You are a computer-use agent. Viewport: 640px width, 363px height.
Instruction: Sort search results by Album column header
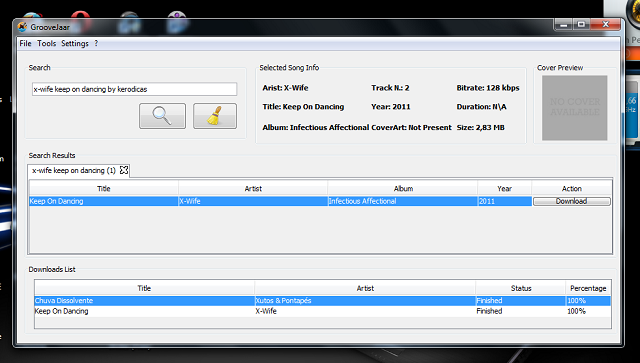click(x=403, y=189)
